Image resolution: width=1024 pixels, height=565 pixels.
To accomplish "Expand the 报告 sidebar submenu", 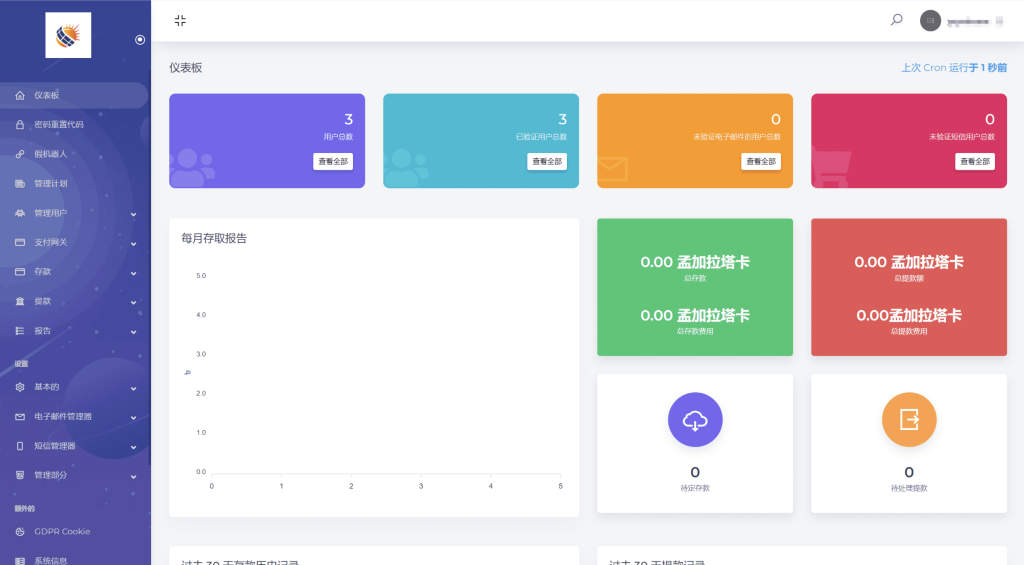I will 133,331.
